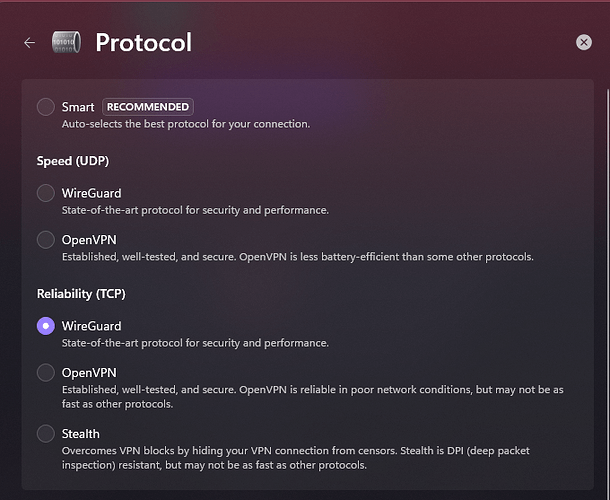Click the Reliability (TCP) section heading
The width and height of the screenshot is (610, 500).
(81, 294)
